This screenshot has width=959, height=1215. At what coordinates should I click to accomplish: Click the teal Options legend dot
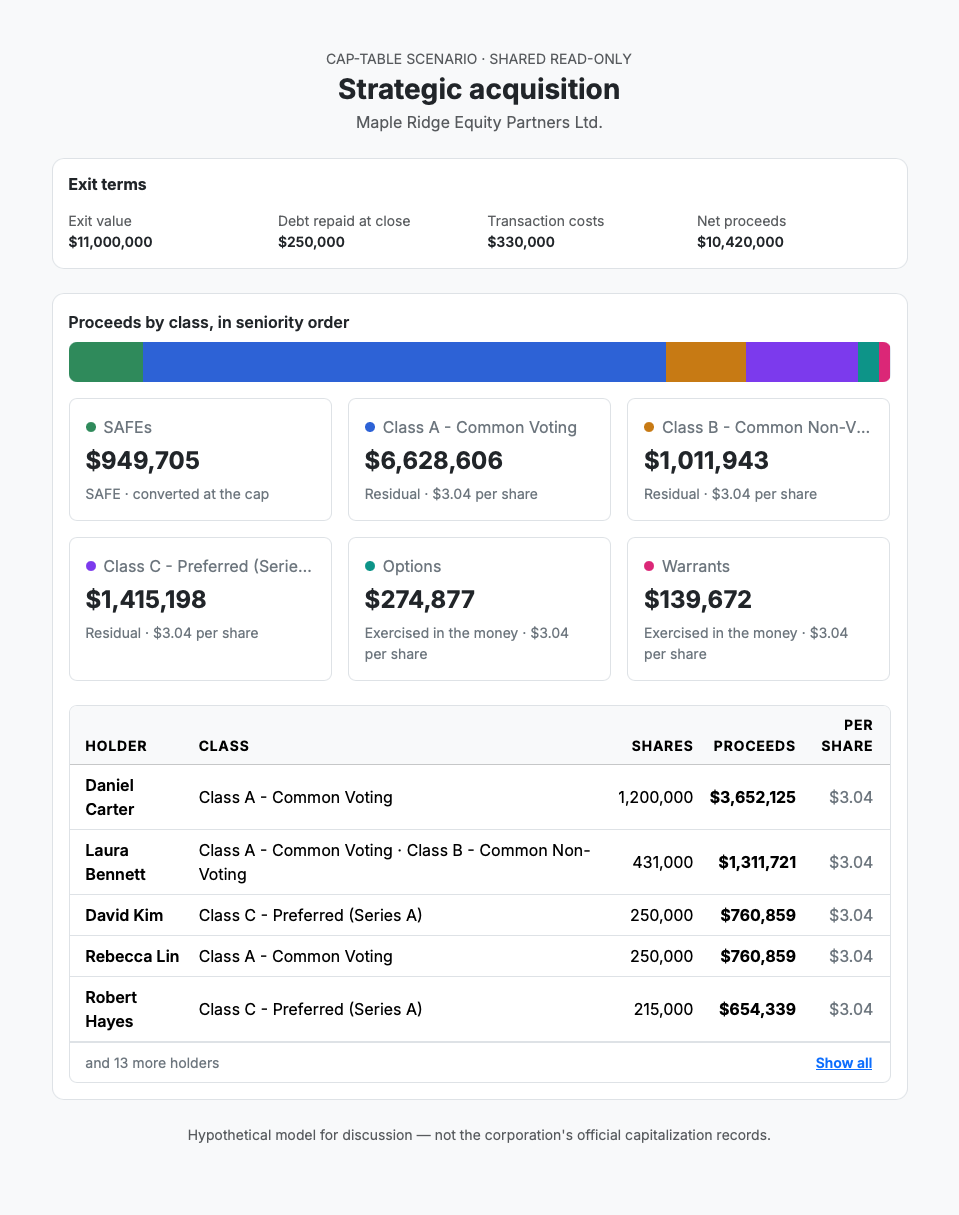point(370,566)
